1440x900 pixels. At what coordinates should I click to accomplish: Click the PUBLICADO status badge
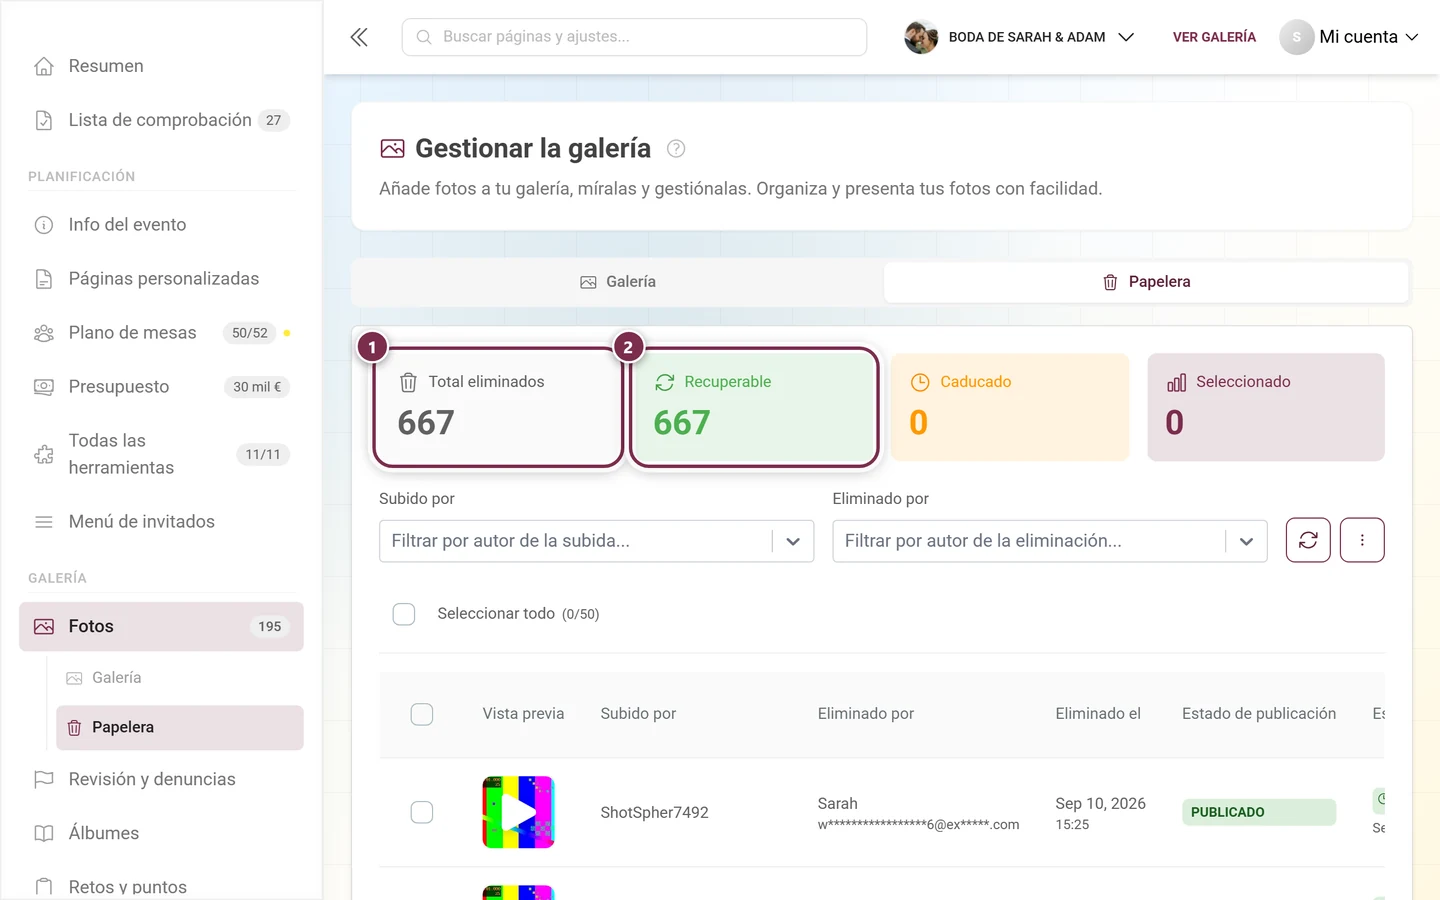(1259, 812)
